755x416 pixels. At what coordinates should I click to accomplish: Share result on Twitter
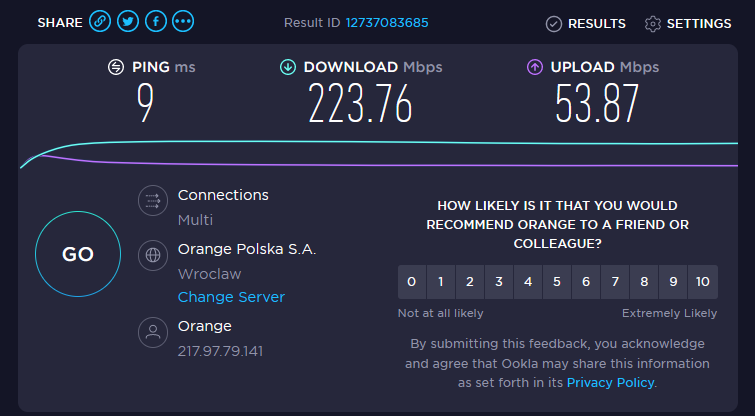128,21
